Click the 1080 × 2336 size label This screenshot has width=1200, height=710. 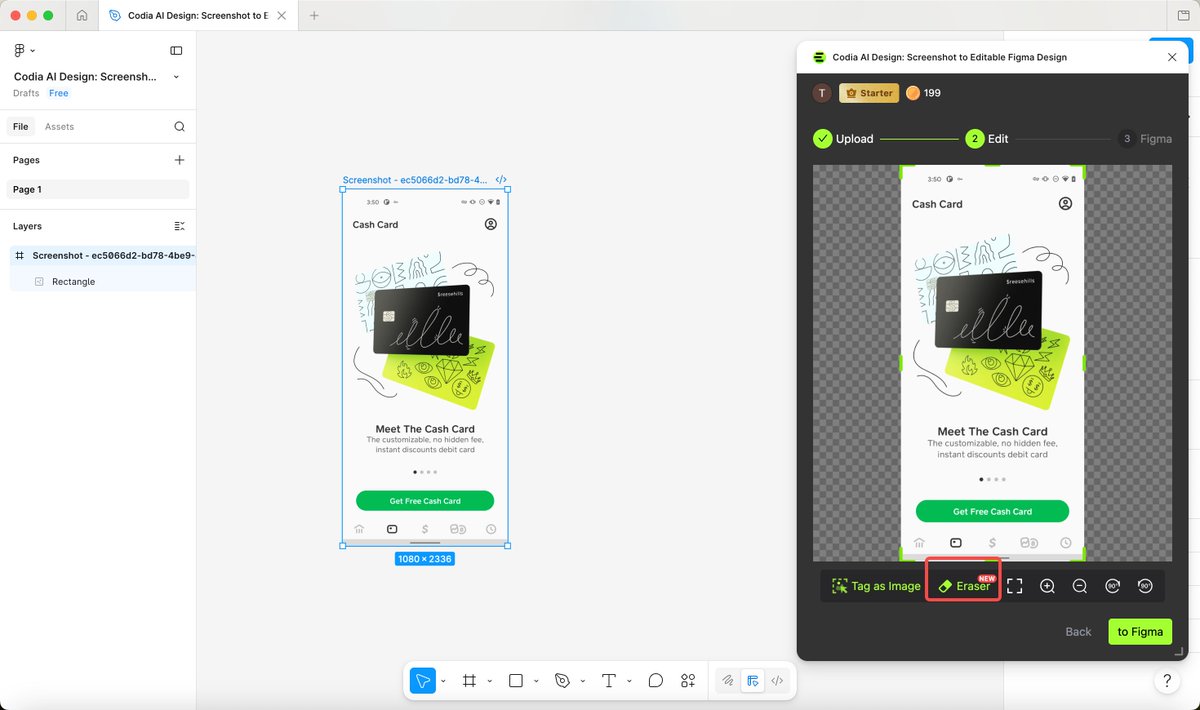click(425, 559)
